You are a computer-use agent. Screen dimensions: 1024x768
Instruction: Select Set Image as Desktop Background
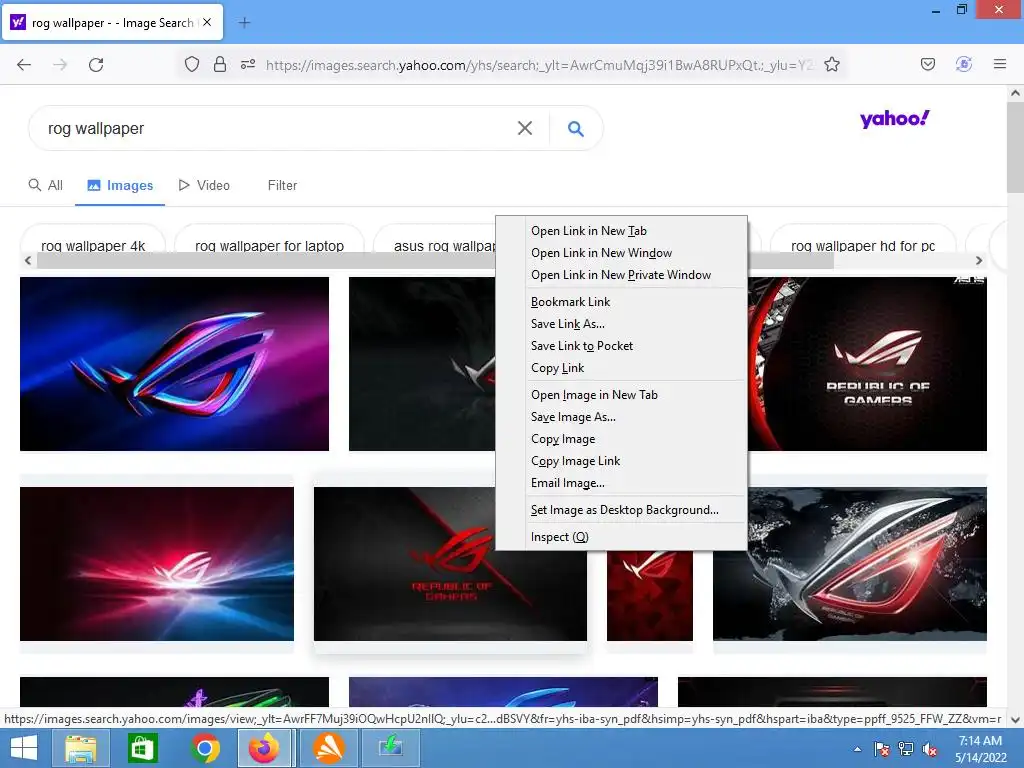click(x=621, y=510)
